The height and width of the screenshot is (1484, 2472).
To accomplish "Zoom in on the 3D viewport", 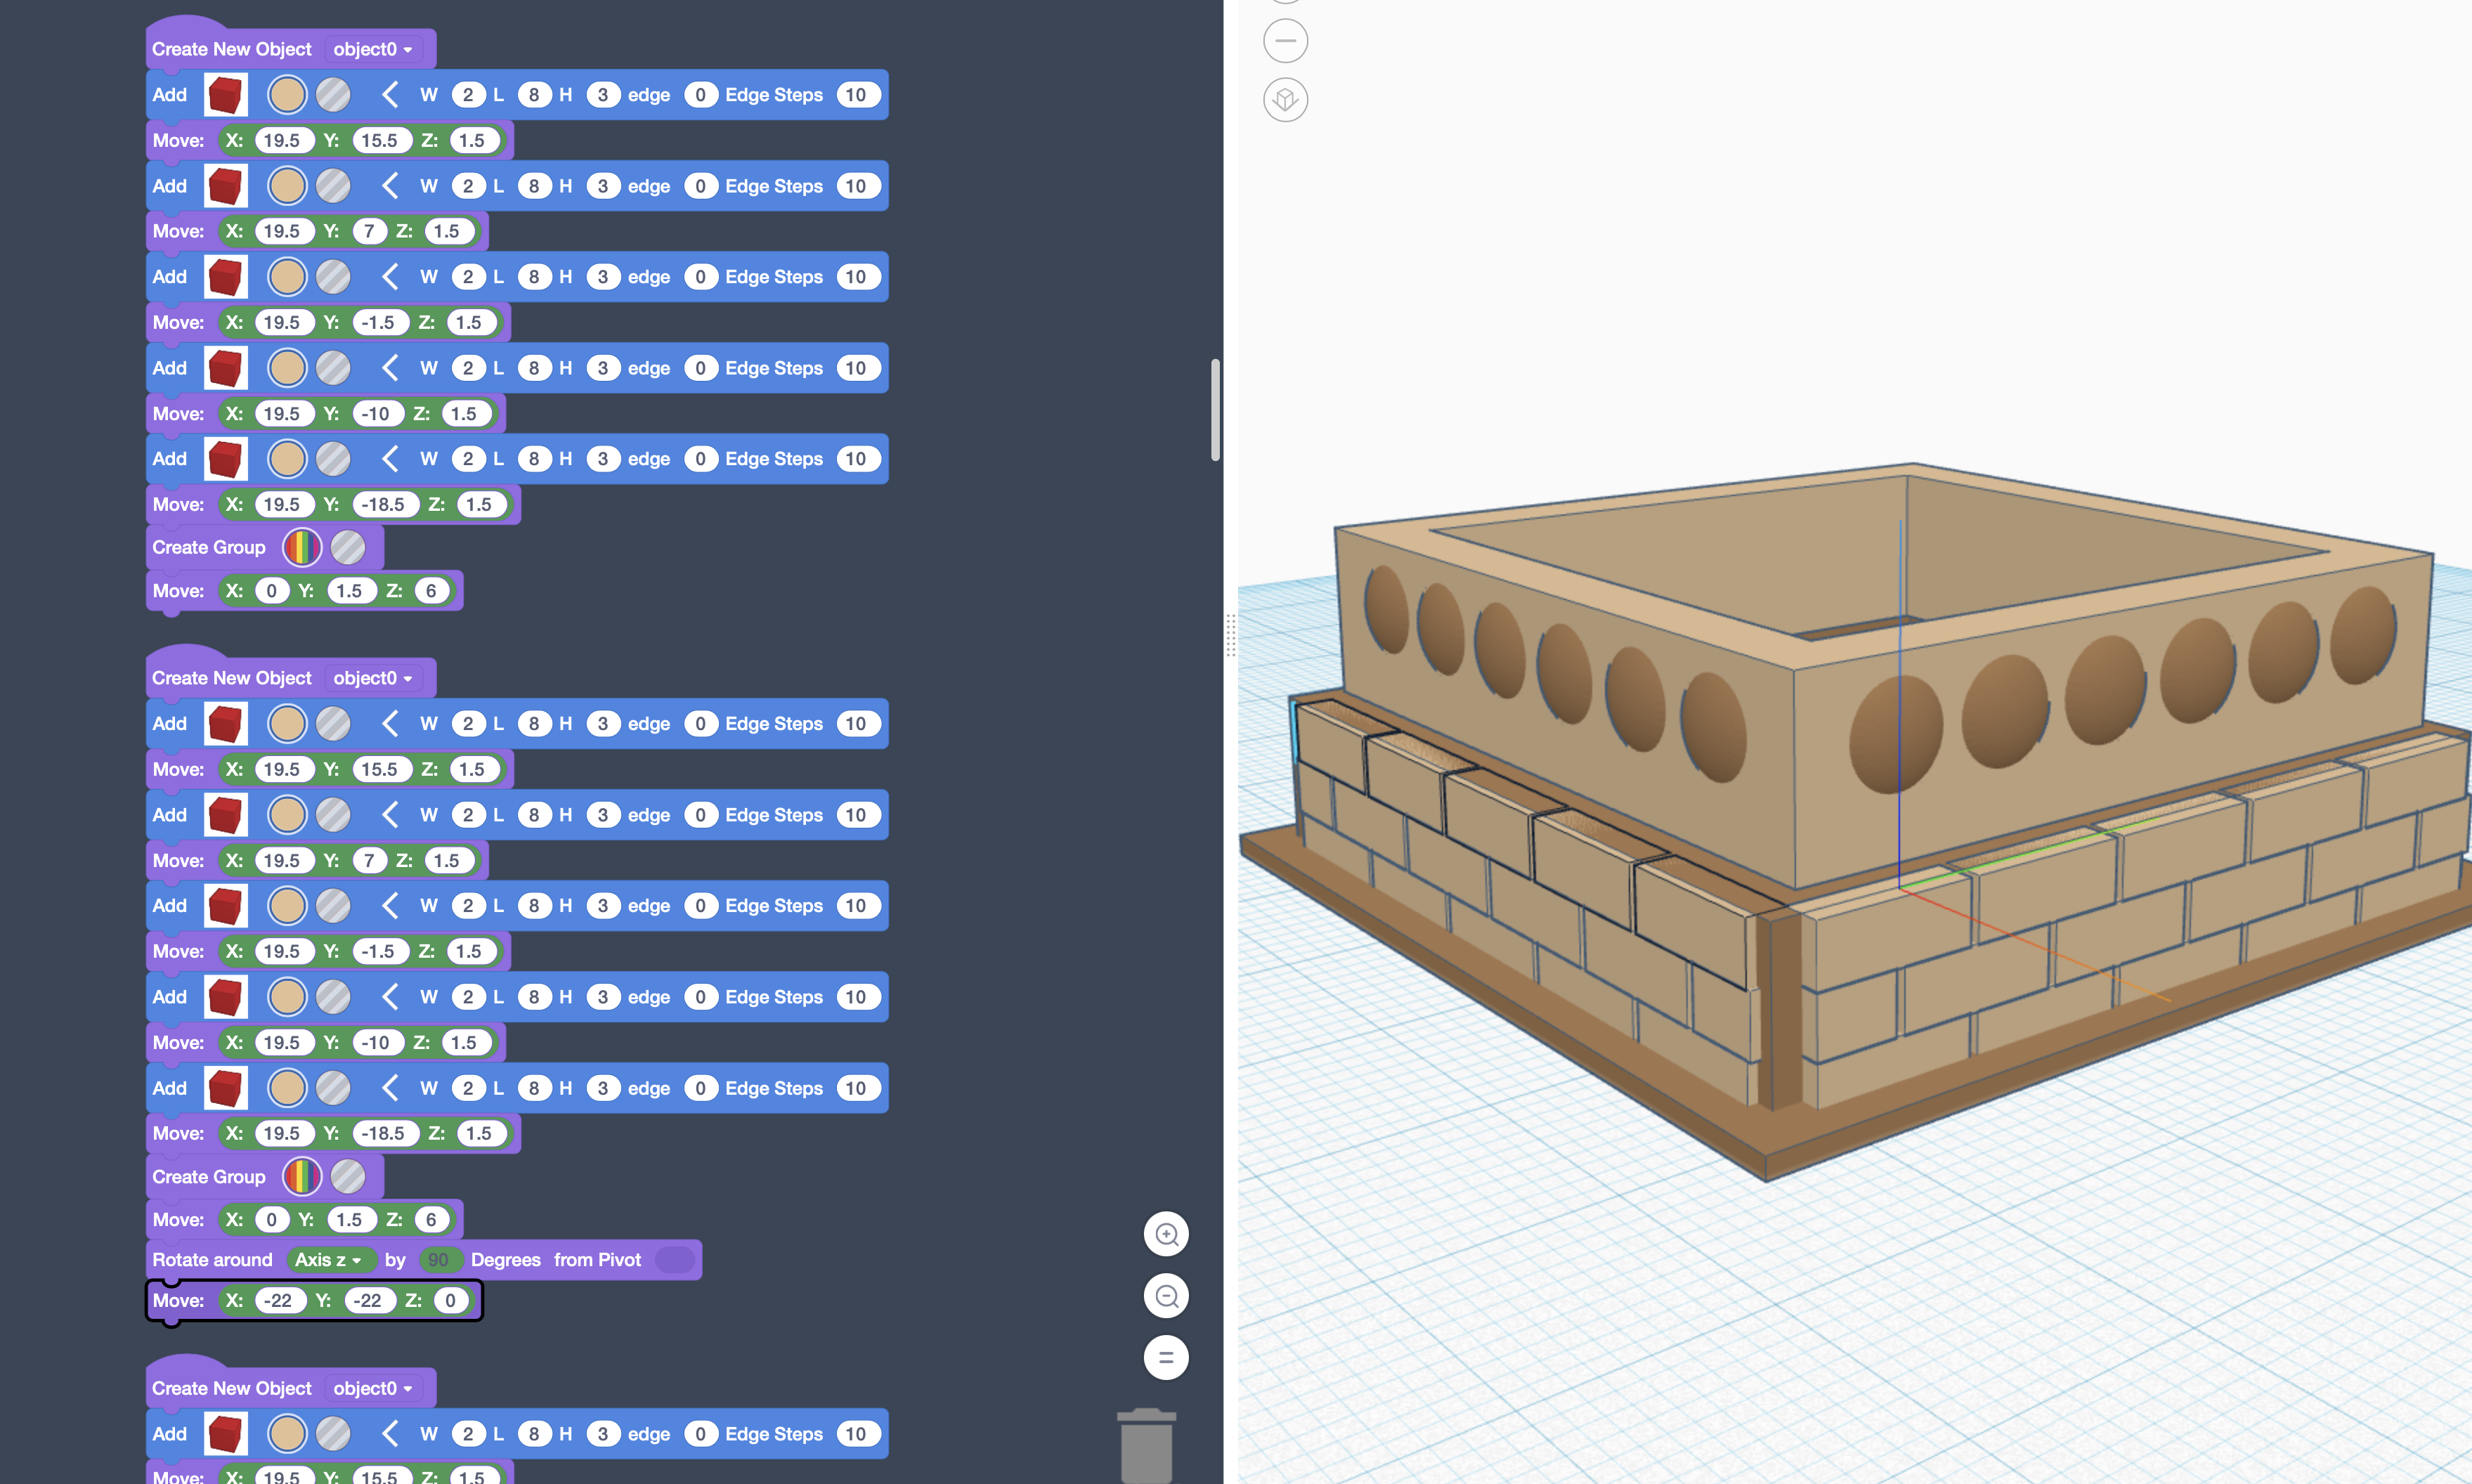I will tap(1166, 1233).
